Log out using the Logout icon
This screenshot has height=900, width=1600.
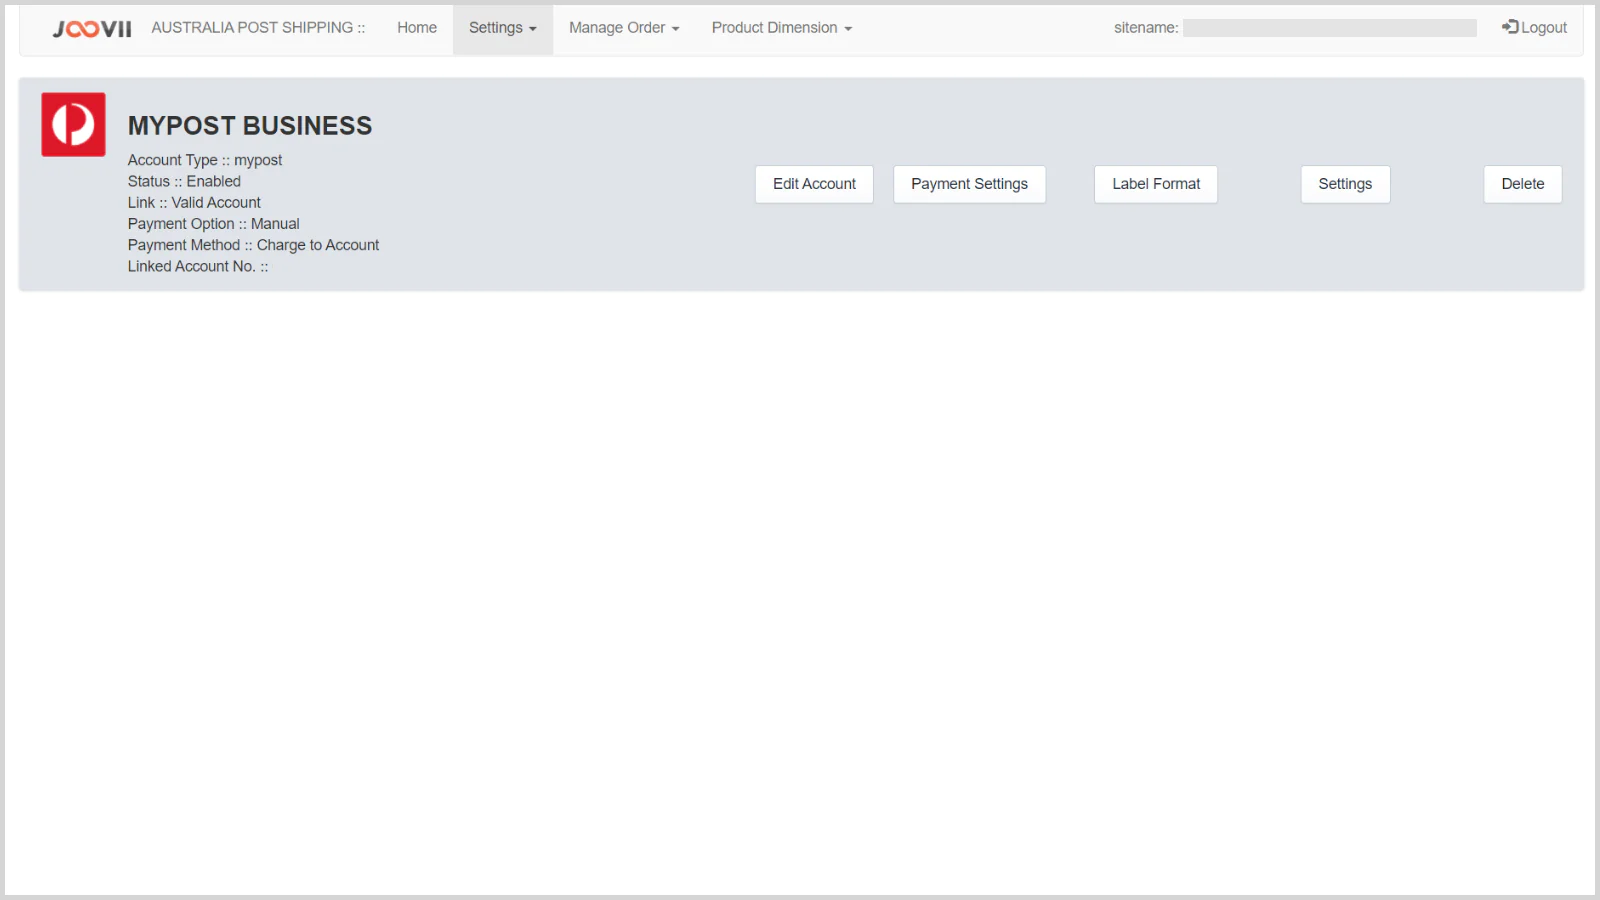click(x=1510, y=27)
